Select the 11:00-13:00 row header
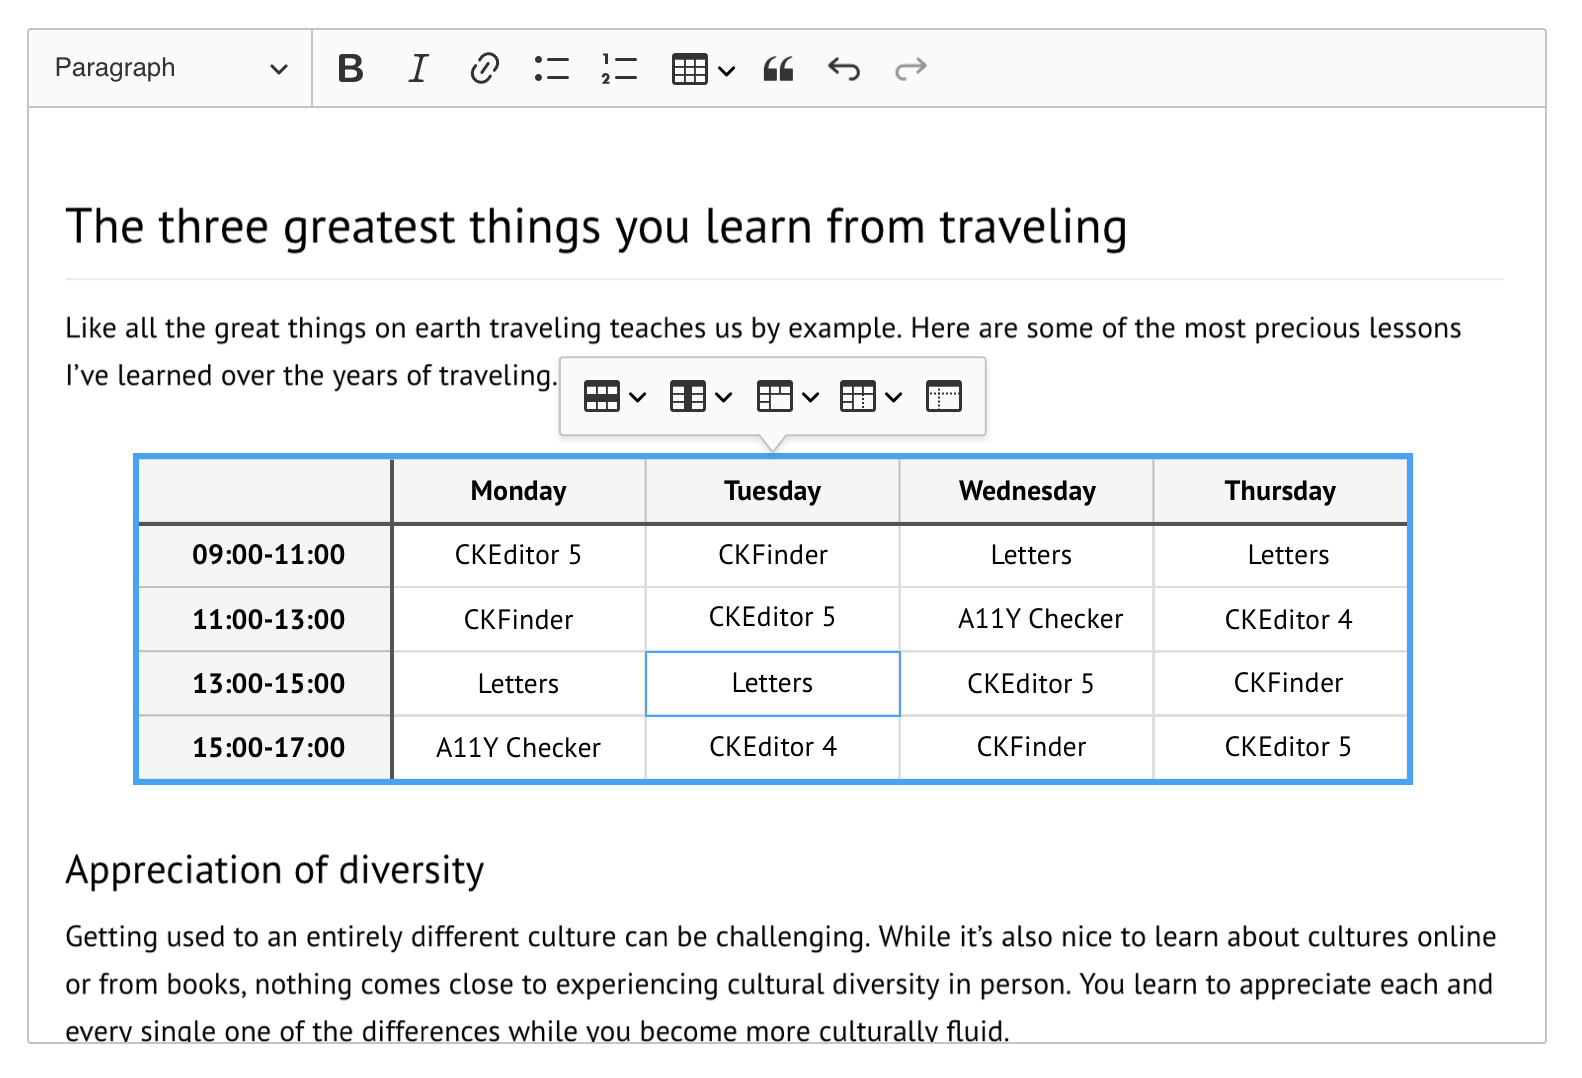 (x=265, y=619)
